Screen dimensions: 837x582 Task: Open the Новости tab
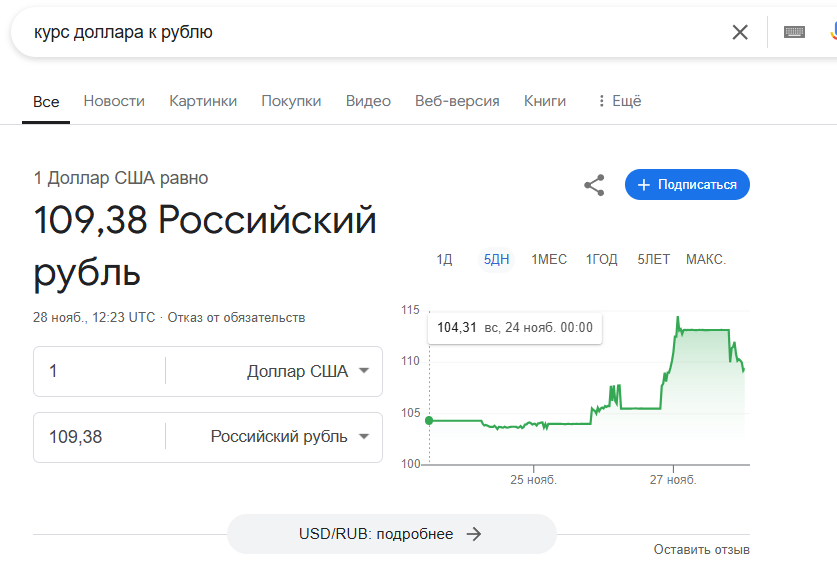[x=114, y=101]
